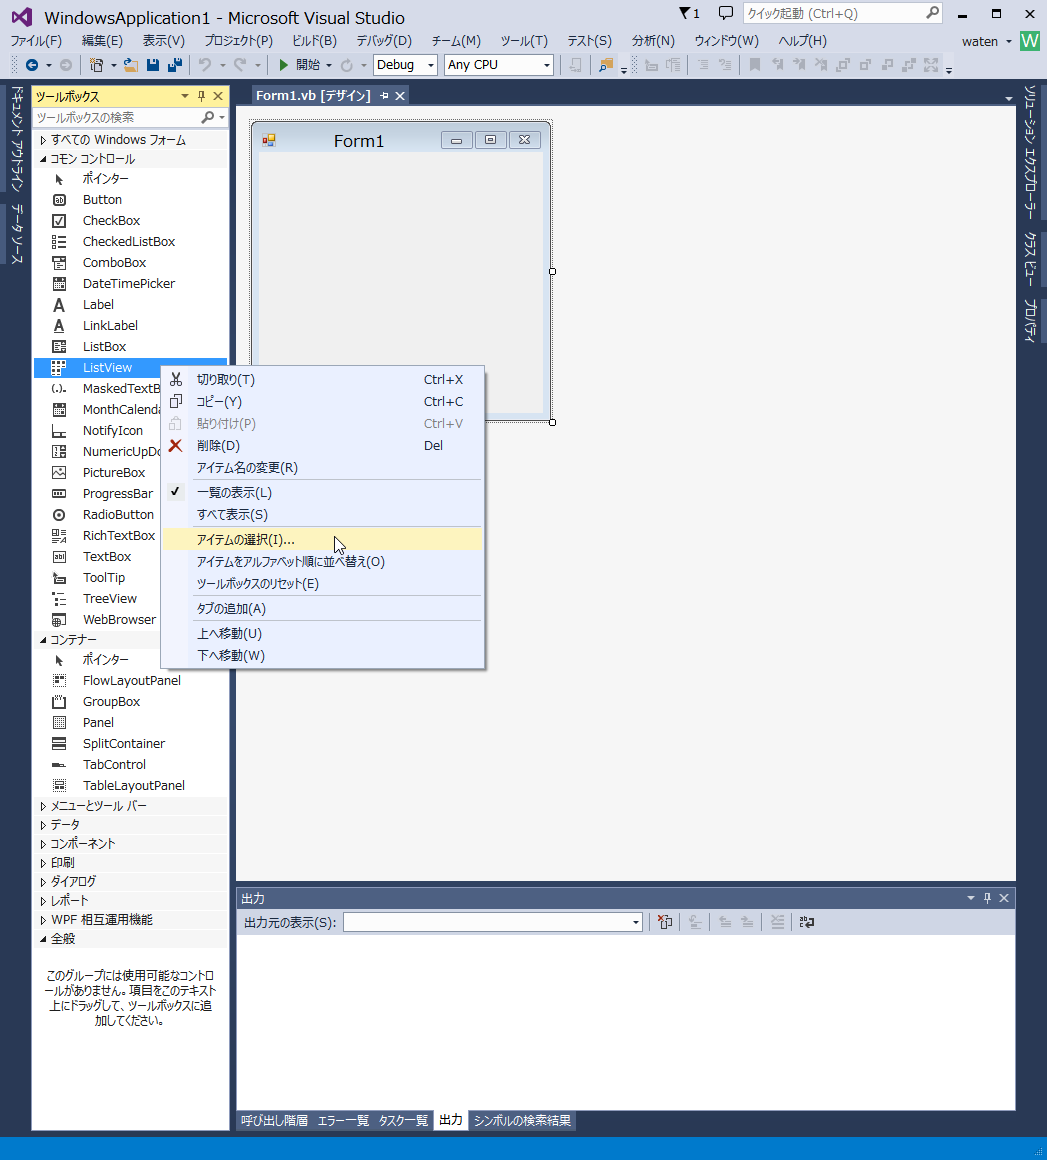Image resolution: width=1047 pixels, height=1160 pixels.
Task: Open the ヘルプ(H) menu
Action: (803, 41)
